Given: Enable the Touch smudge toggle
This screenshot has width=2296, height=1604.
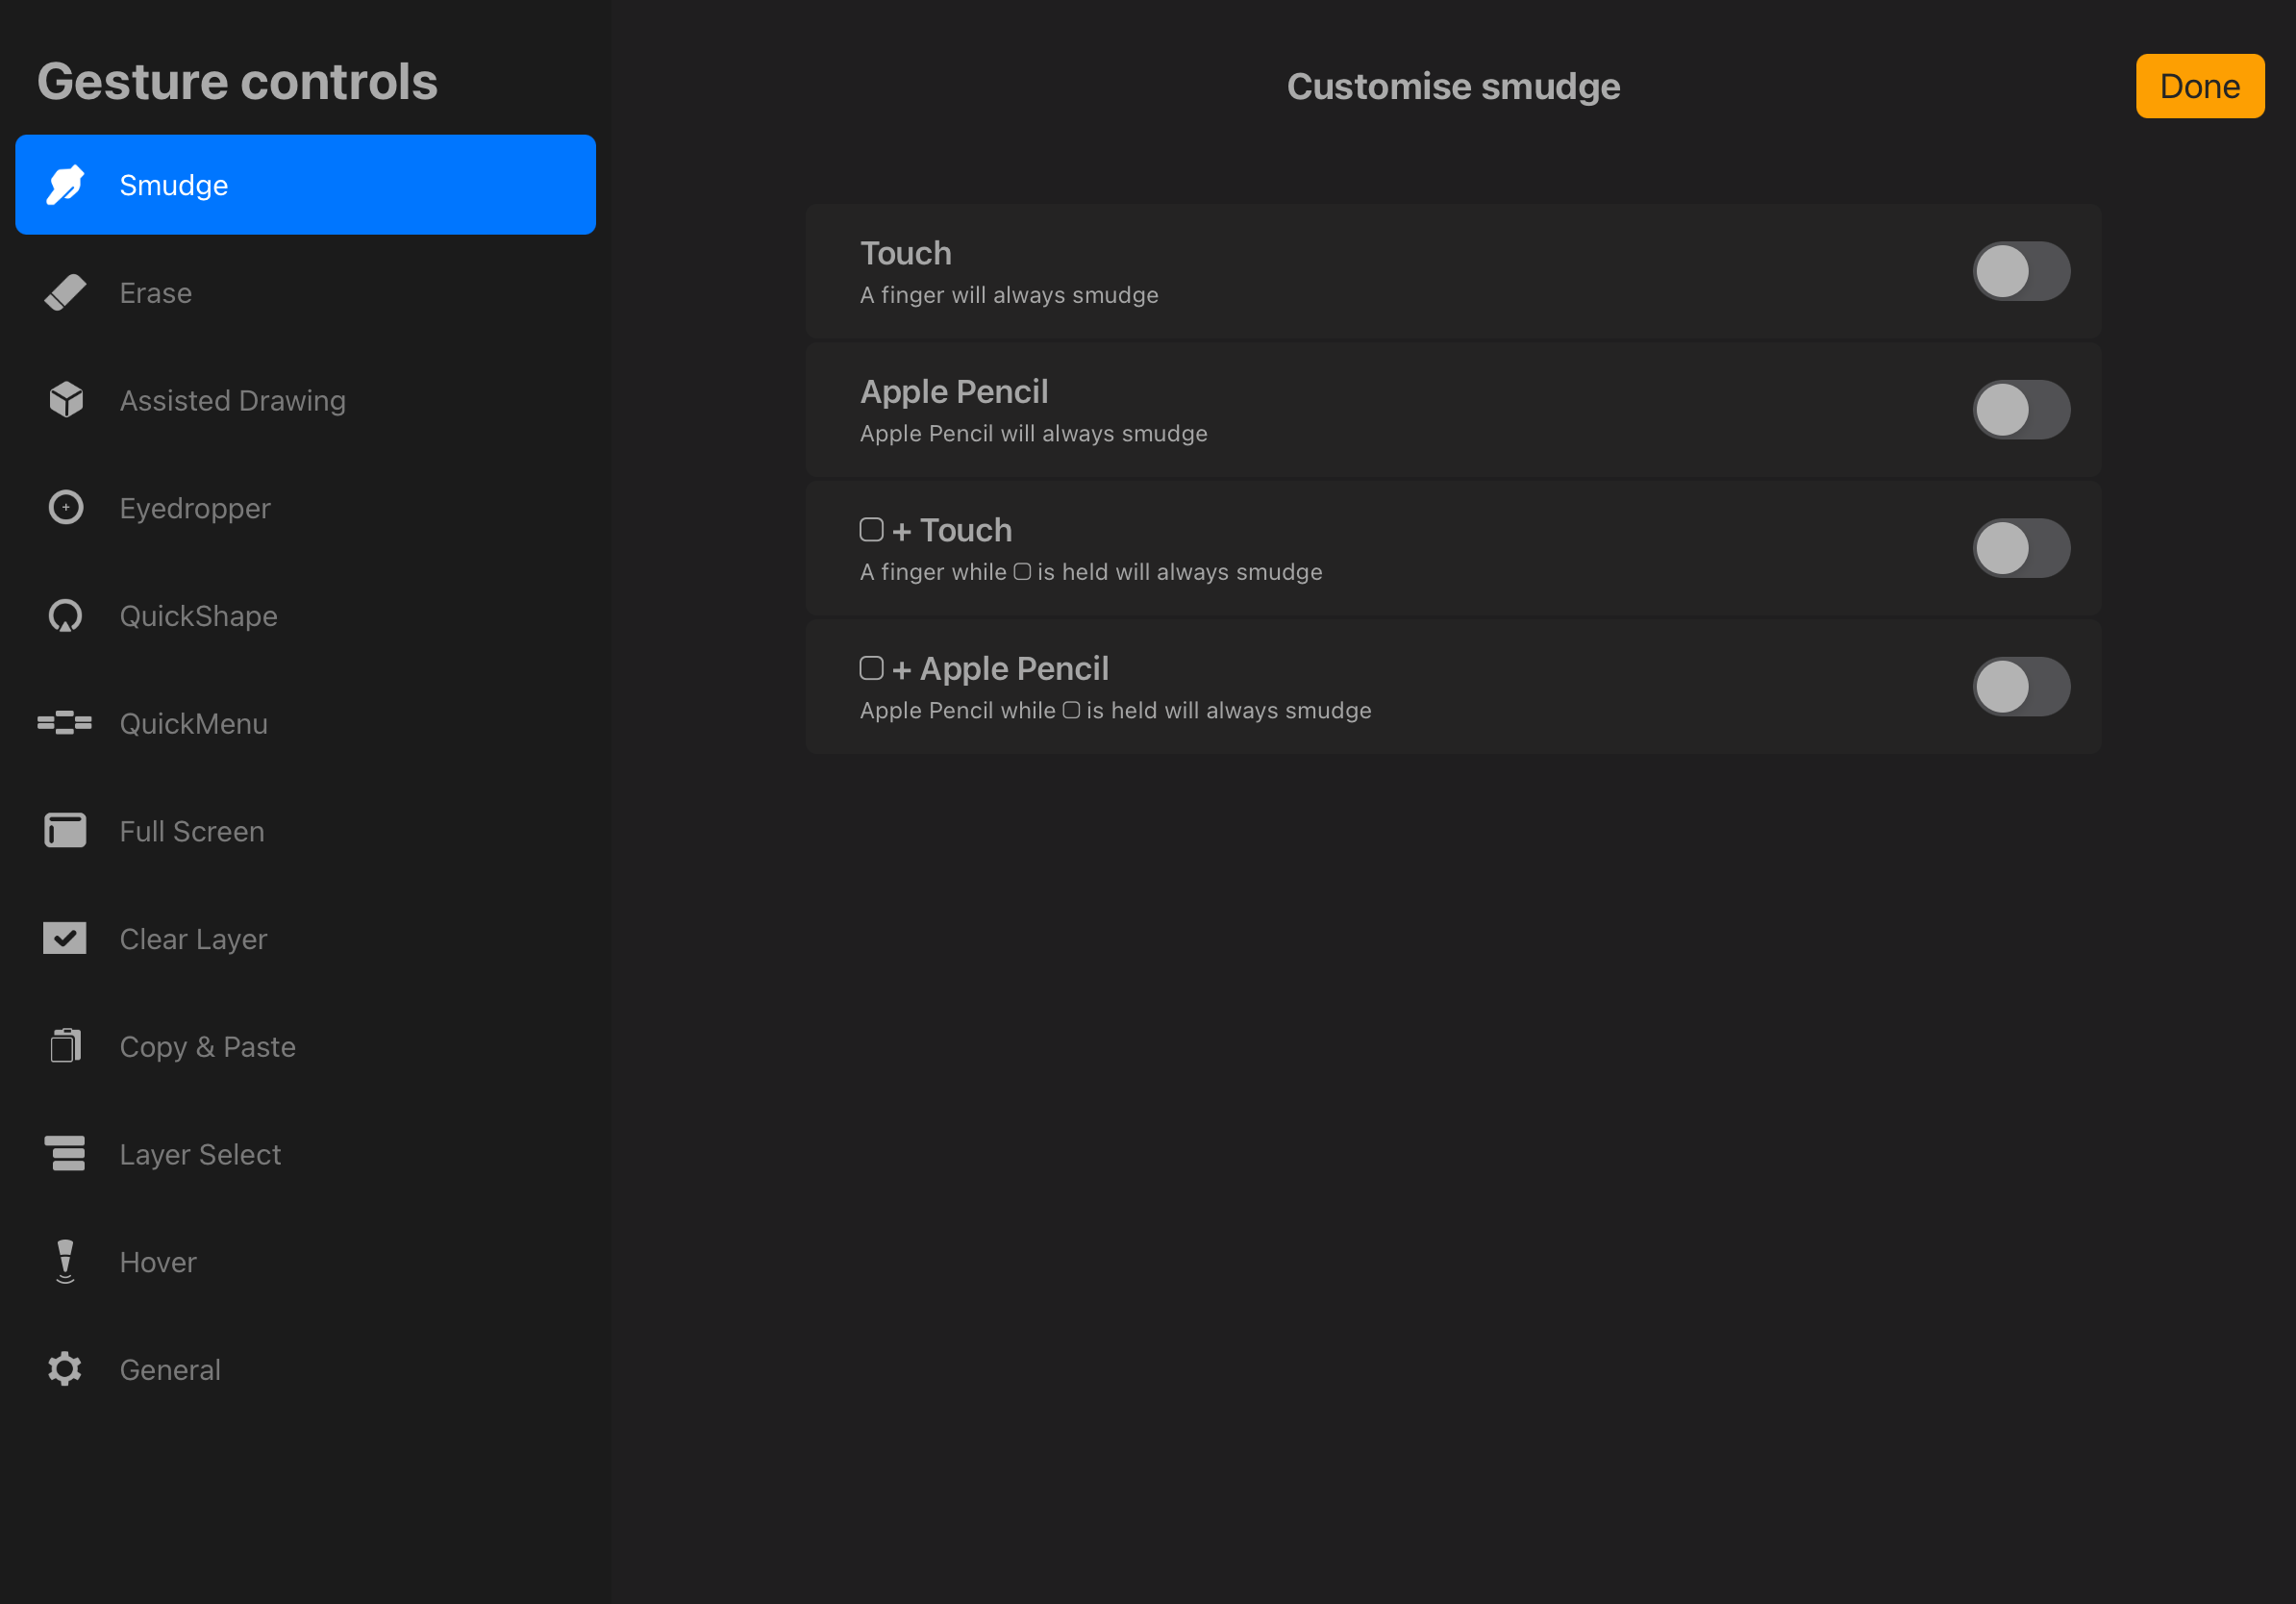Looking at the screenshot, I should (2020, 272).
